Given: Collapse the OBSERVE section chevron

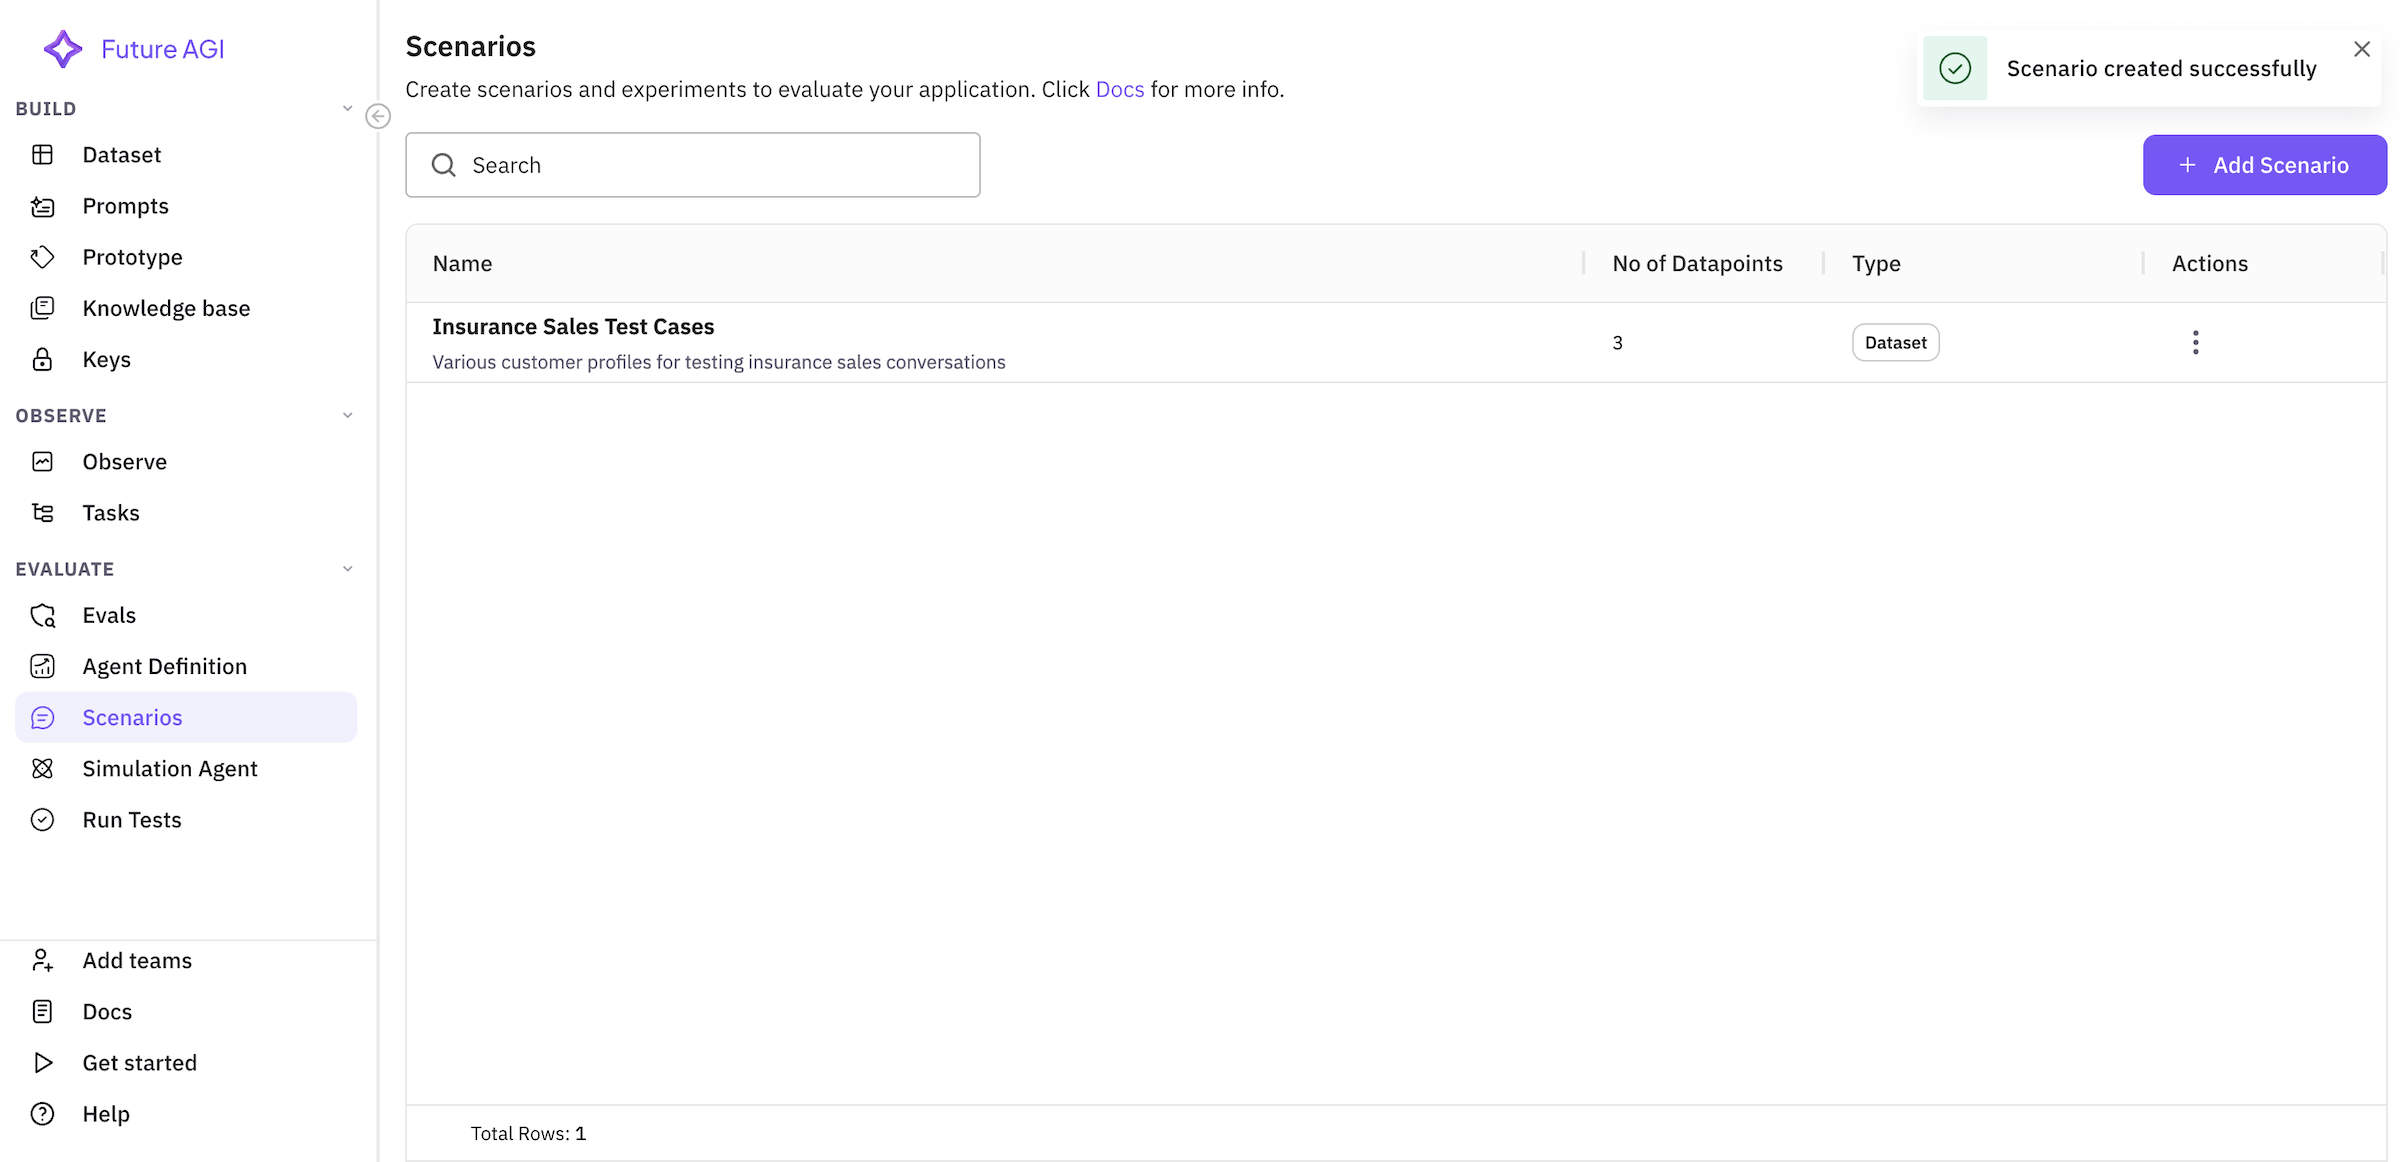Looking at the screenshot, I should point(347,415).
